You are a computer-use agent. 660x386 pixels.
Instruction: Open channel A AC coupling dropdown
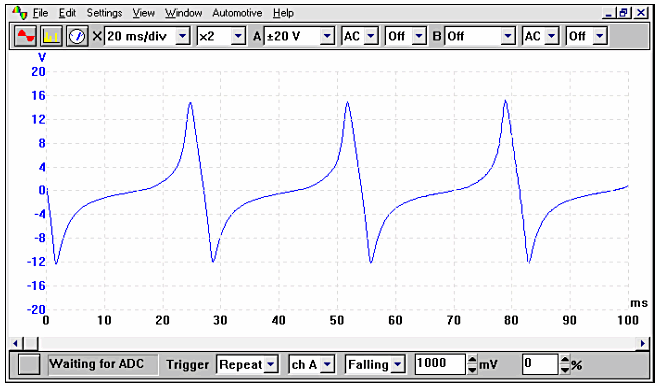click(370, 36)
